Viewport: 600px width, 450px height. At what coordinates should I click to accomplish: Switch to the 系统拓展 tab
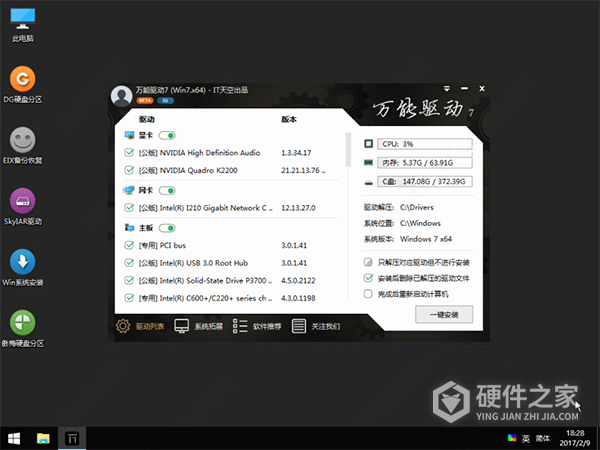pos(199,326)
